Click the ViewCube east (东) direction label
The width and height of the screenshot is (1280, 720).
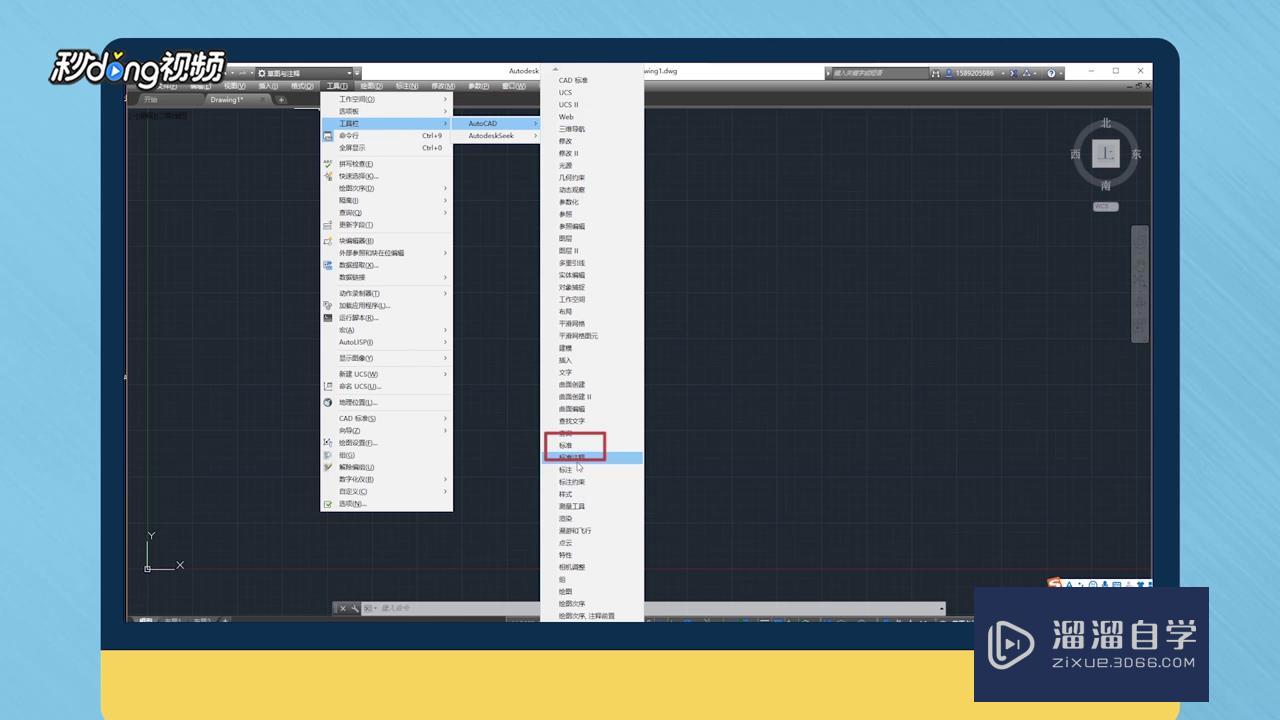(x=1136, y=154)
